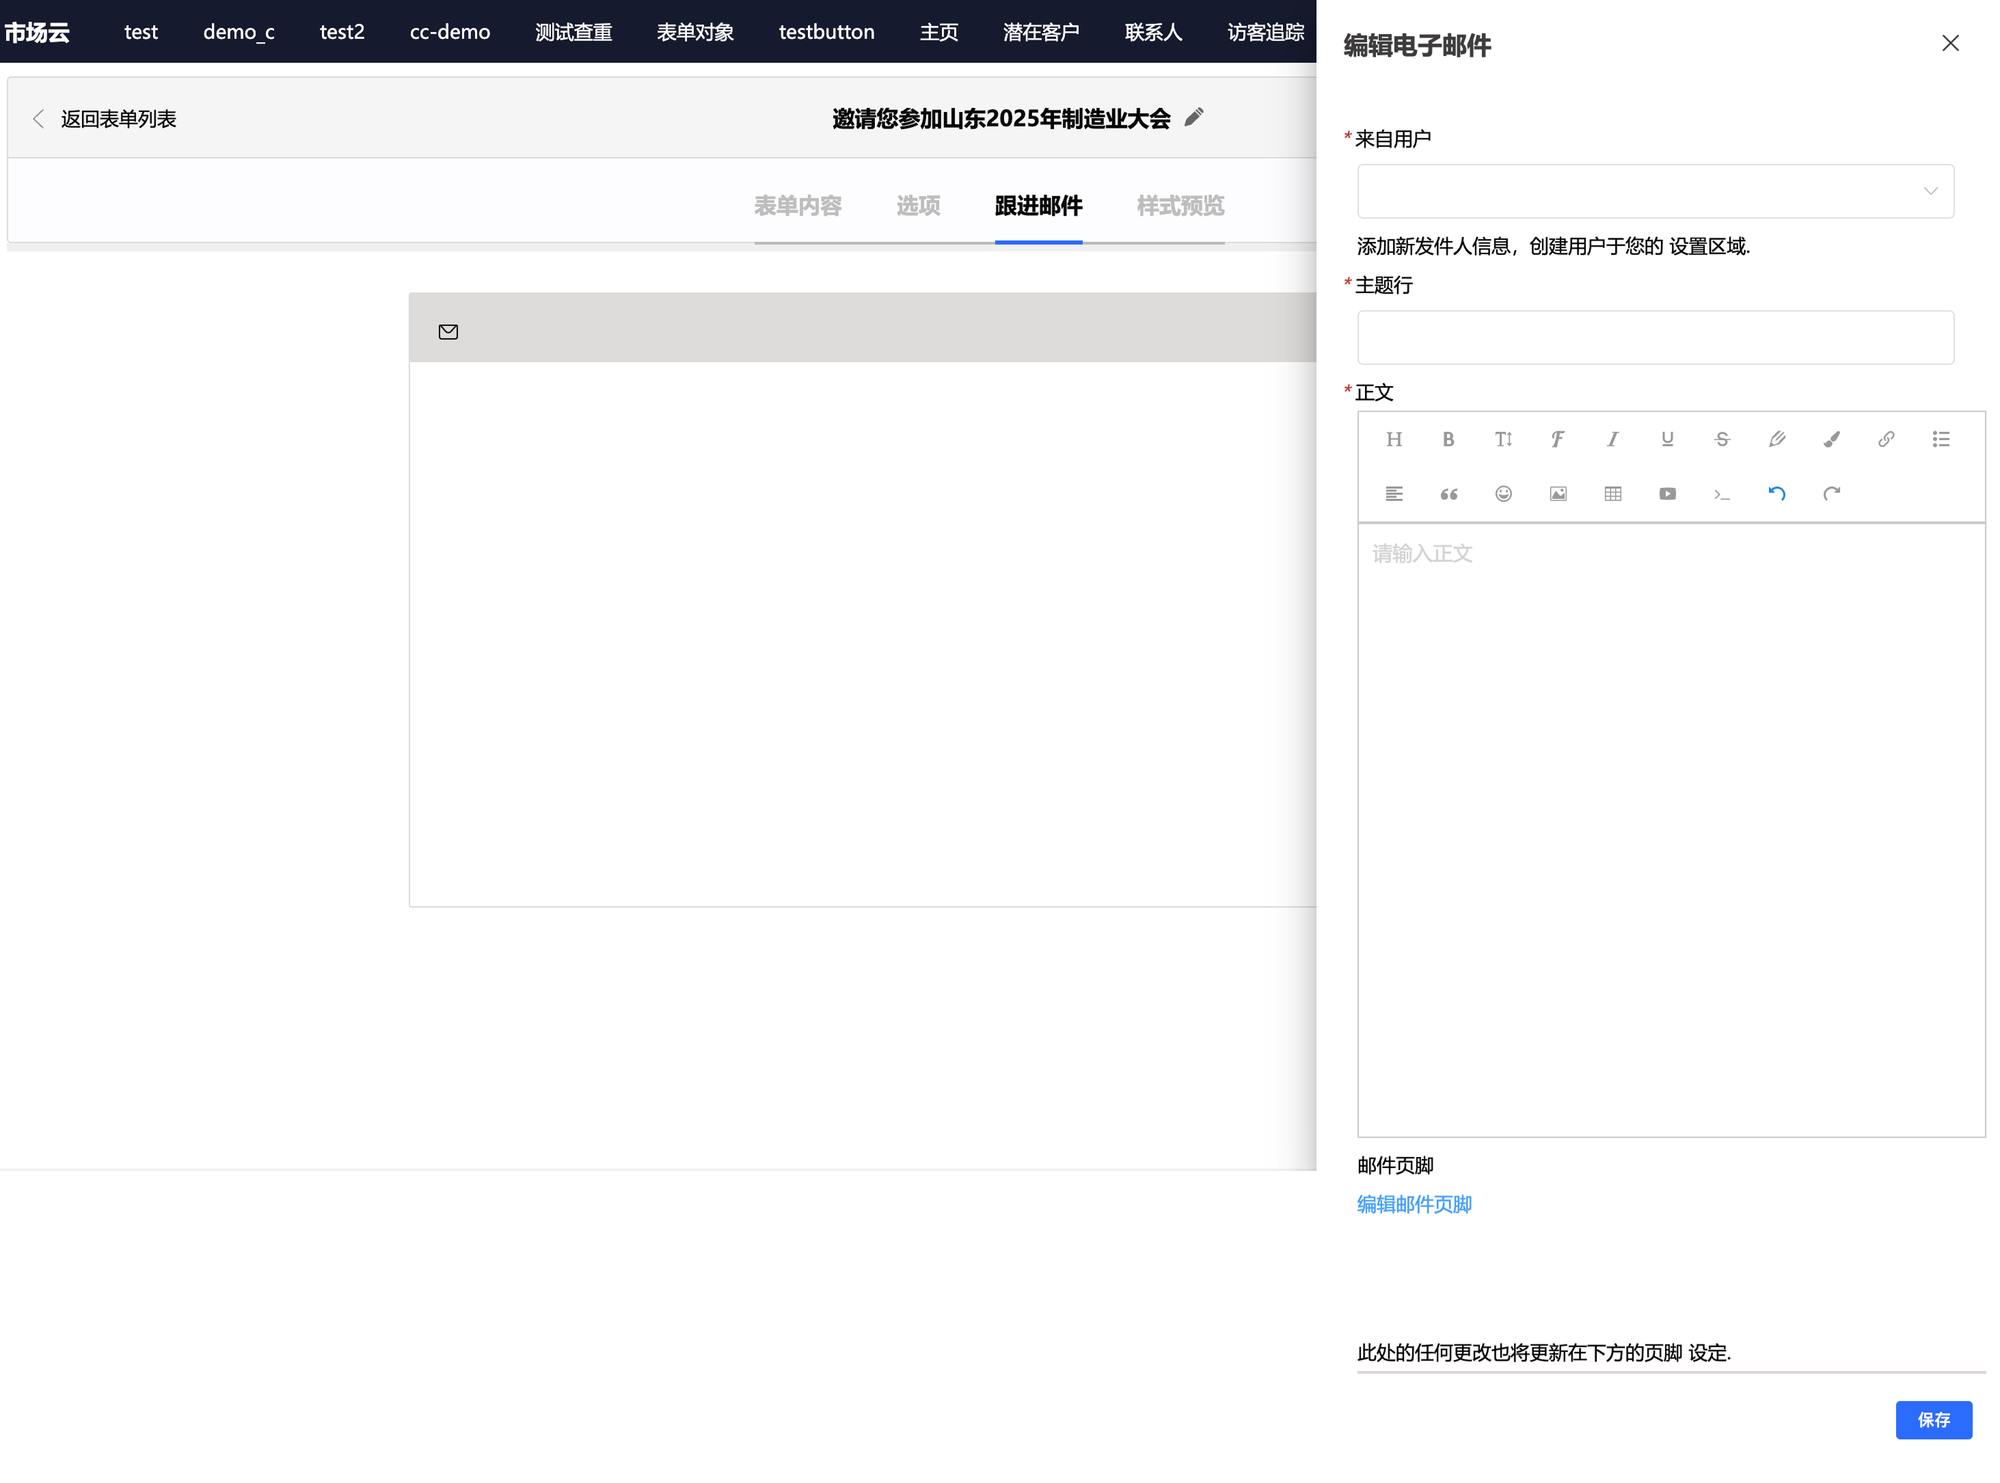Click the blue undo arrow
The image size is (2000, 1483).
pos(1776,494)
